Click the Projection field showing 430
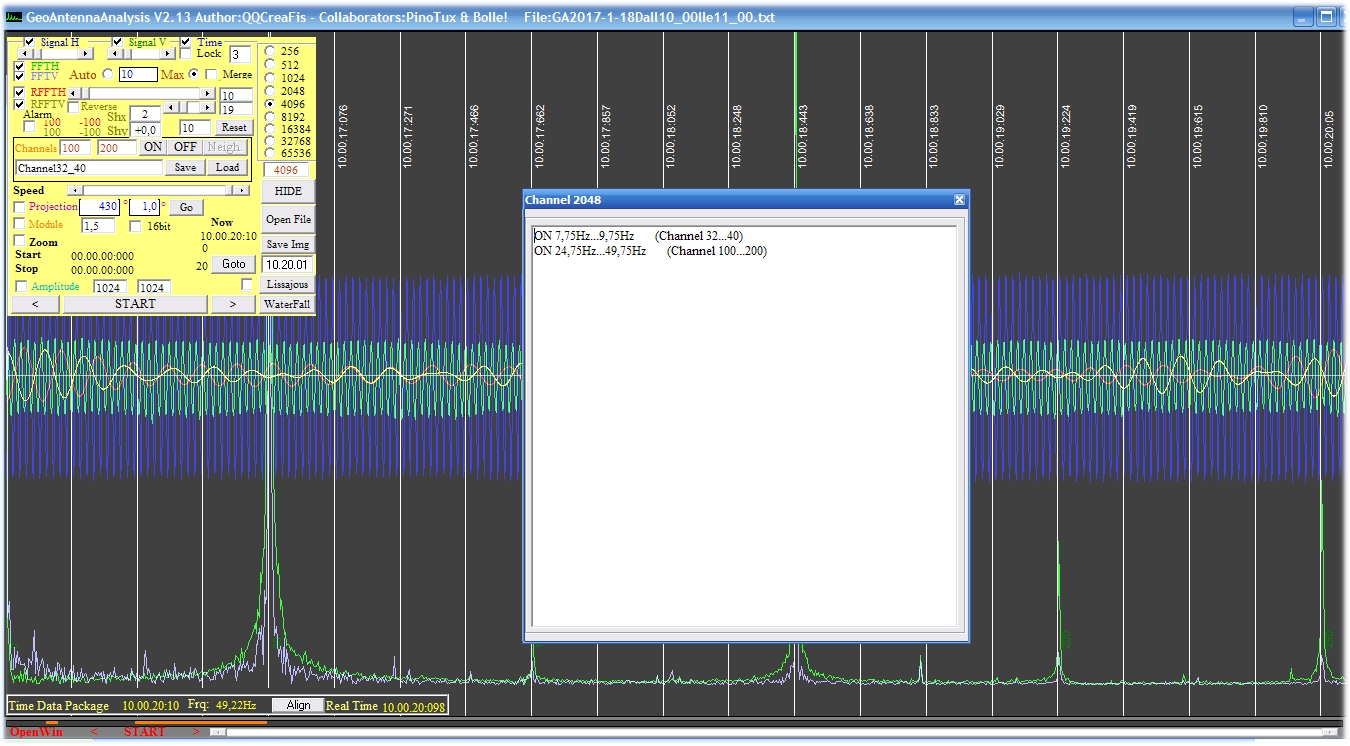 [x=99, y=207]
